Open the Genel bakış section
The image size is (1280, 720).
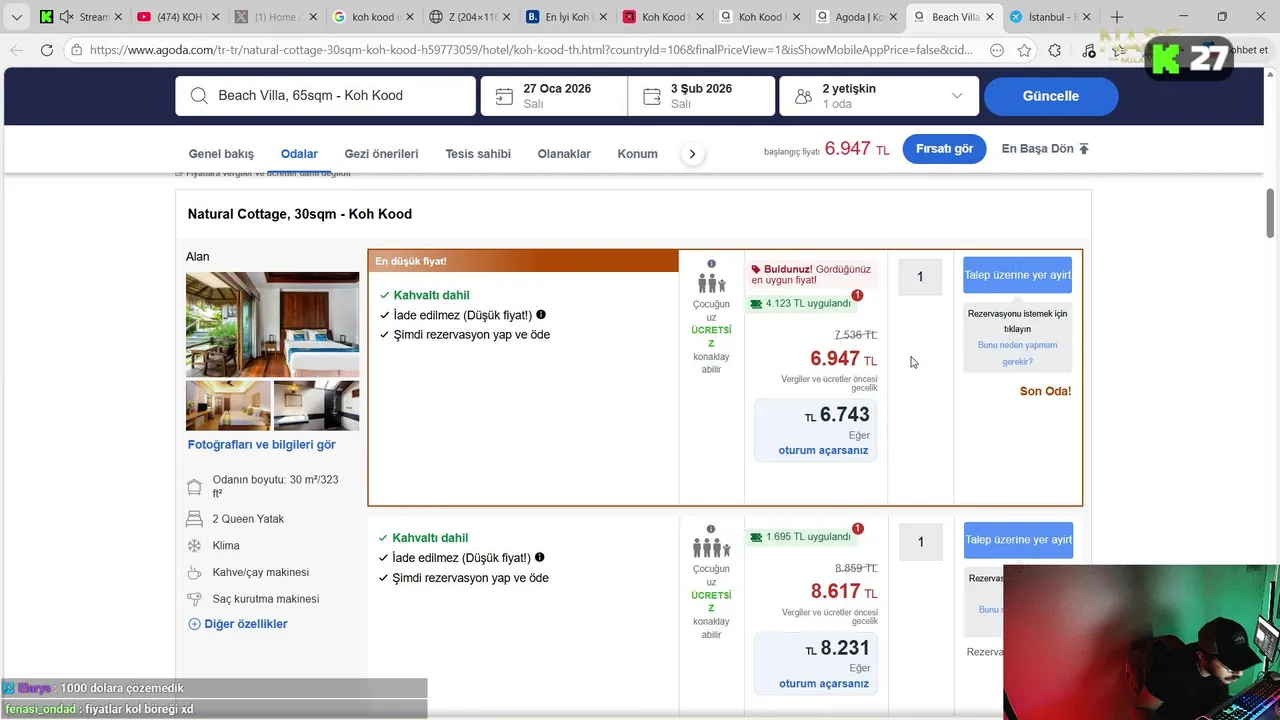(221, 154)
